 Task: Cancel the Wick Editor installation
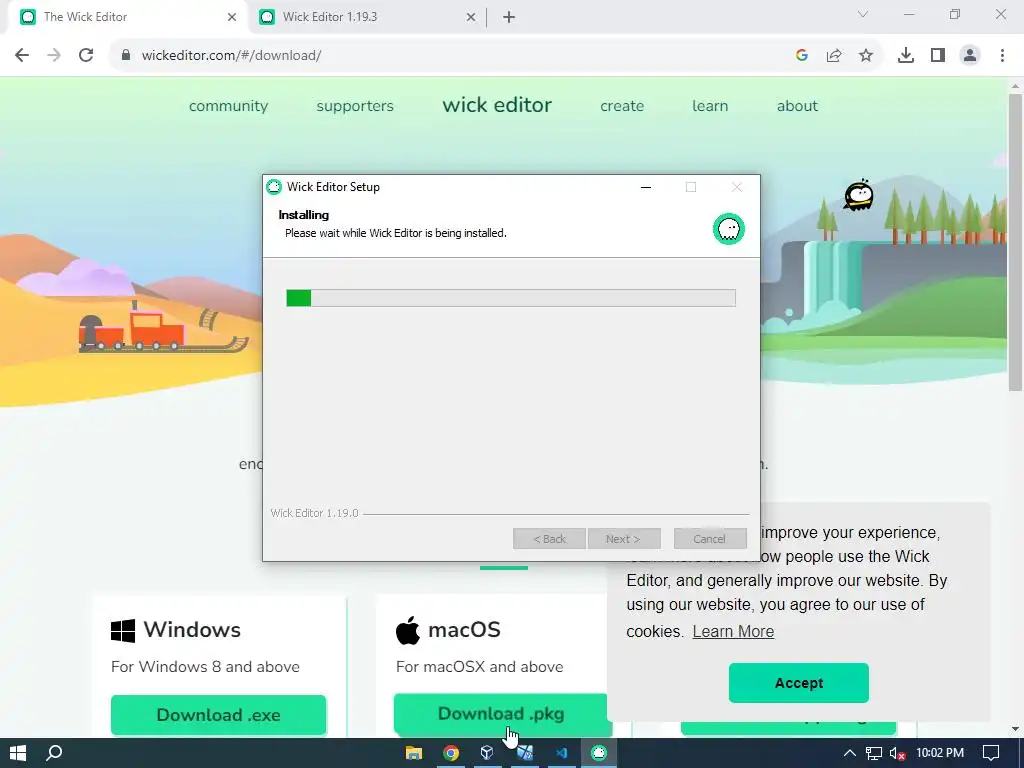(710, 539)
